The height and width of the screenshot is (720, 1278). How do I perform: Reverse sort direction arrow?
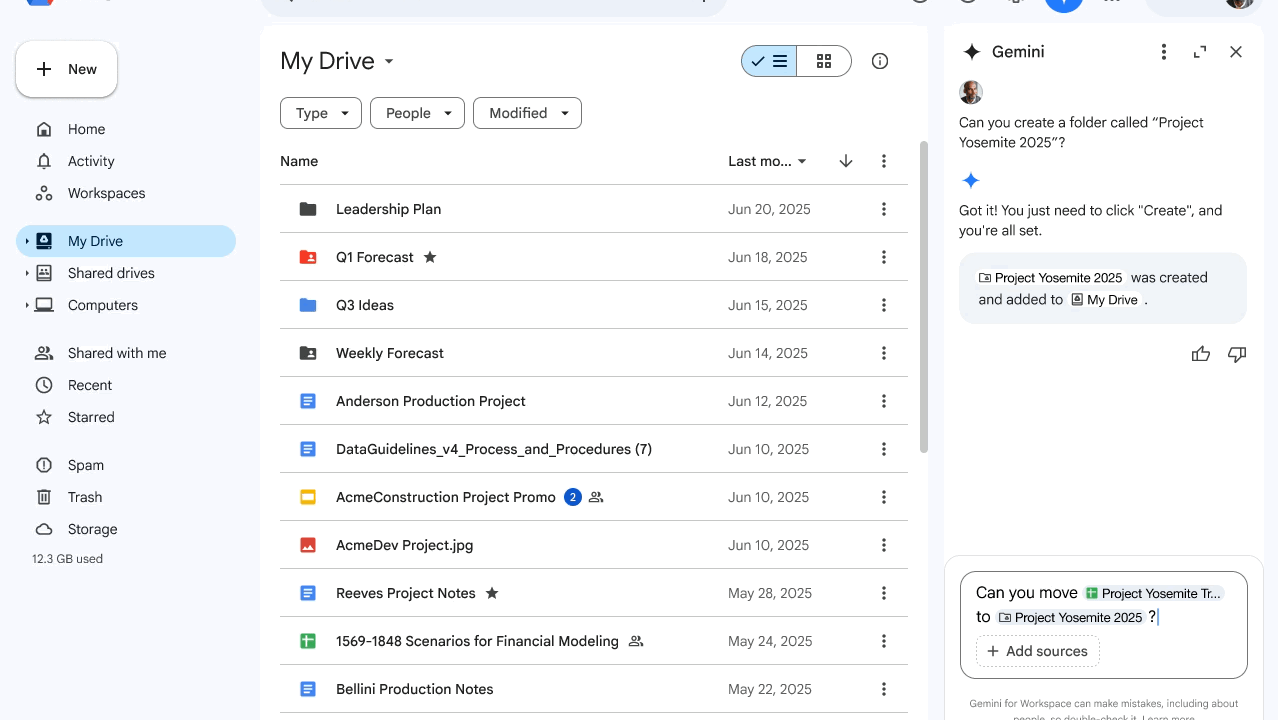pyautogui.click(x=846, y=161)
